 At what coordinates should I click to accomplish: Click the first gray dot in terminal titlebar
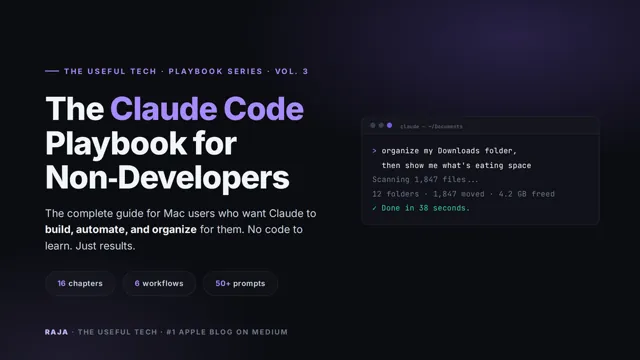(373, 126)
